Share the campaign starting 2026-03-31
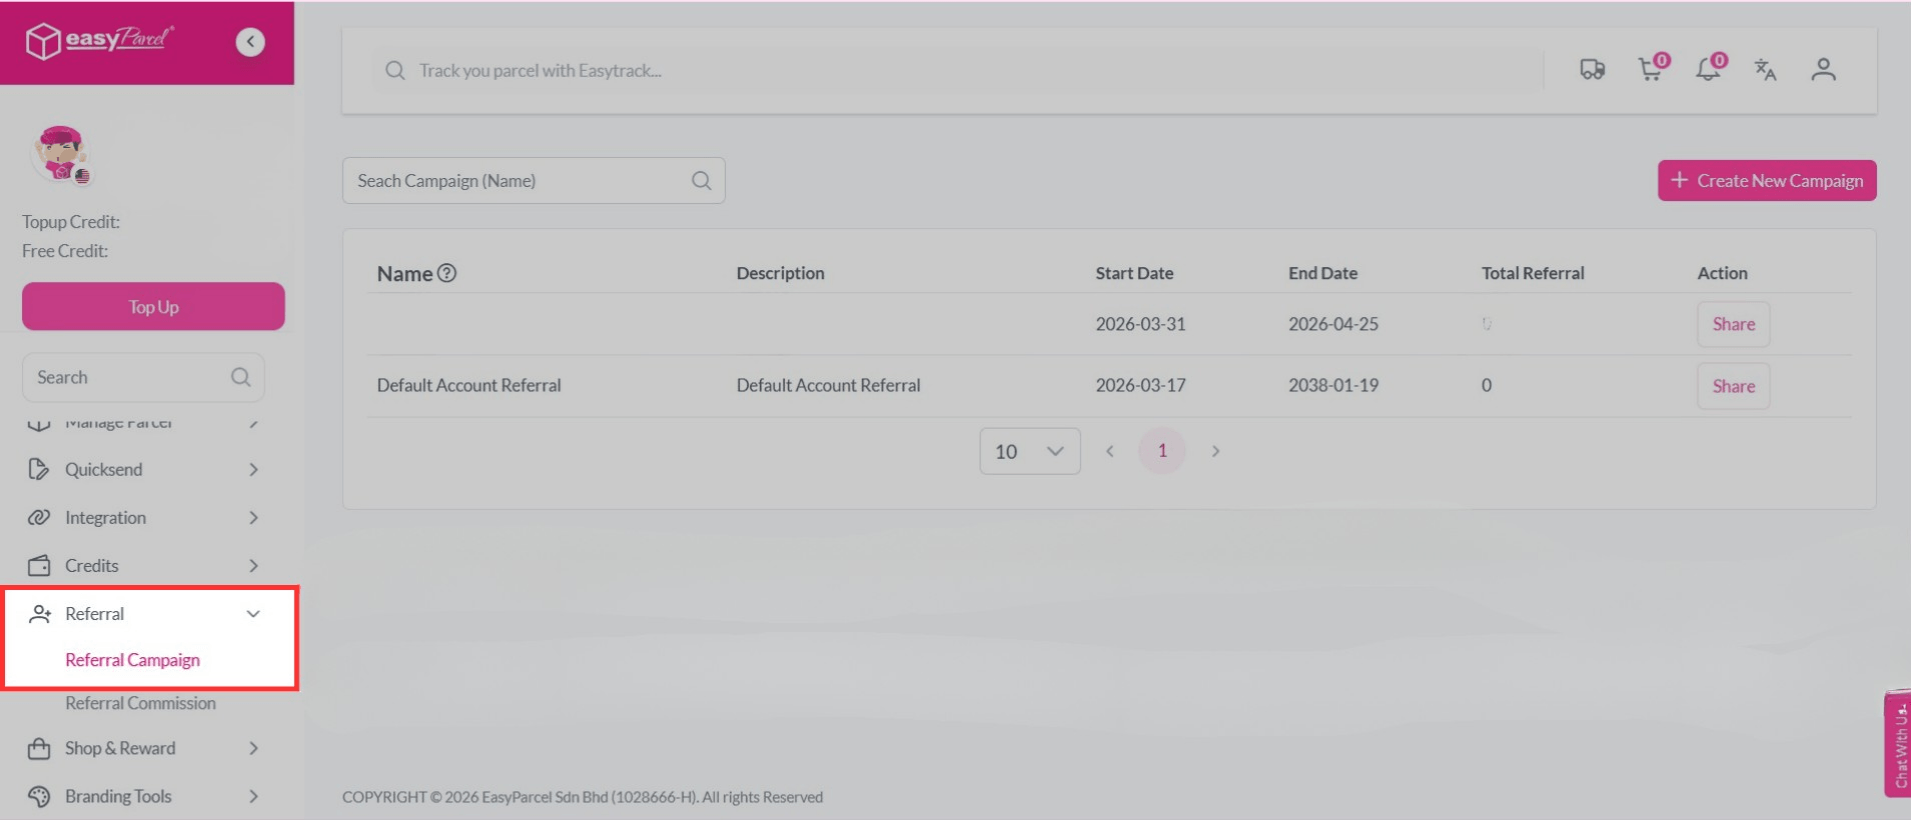The image size is (1911, 820). pos(1733,324)
